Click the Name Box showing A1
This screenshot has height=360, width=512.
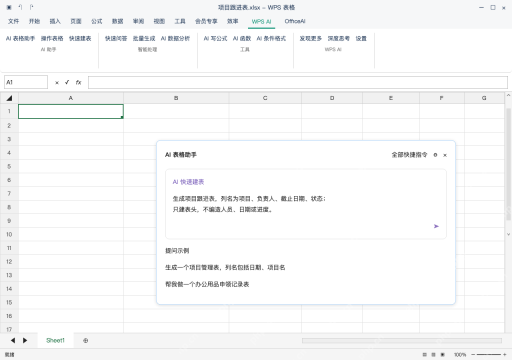(x=26, y=82)
